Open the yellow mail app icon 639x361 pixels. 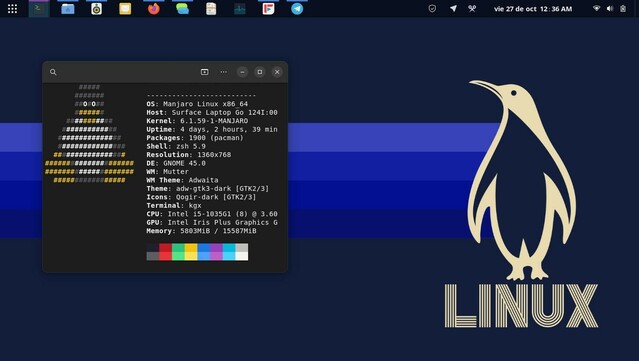[x=125, y=9]
